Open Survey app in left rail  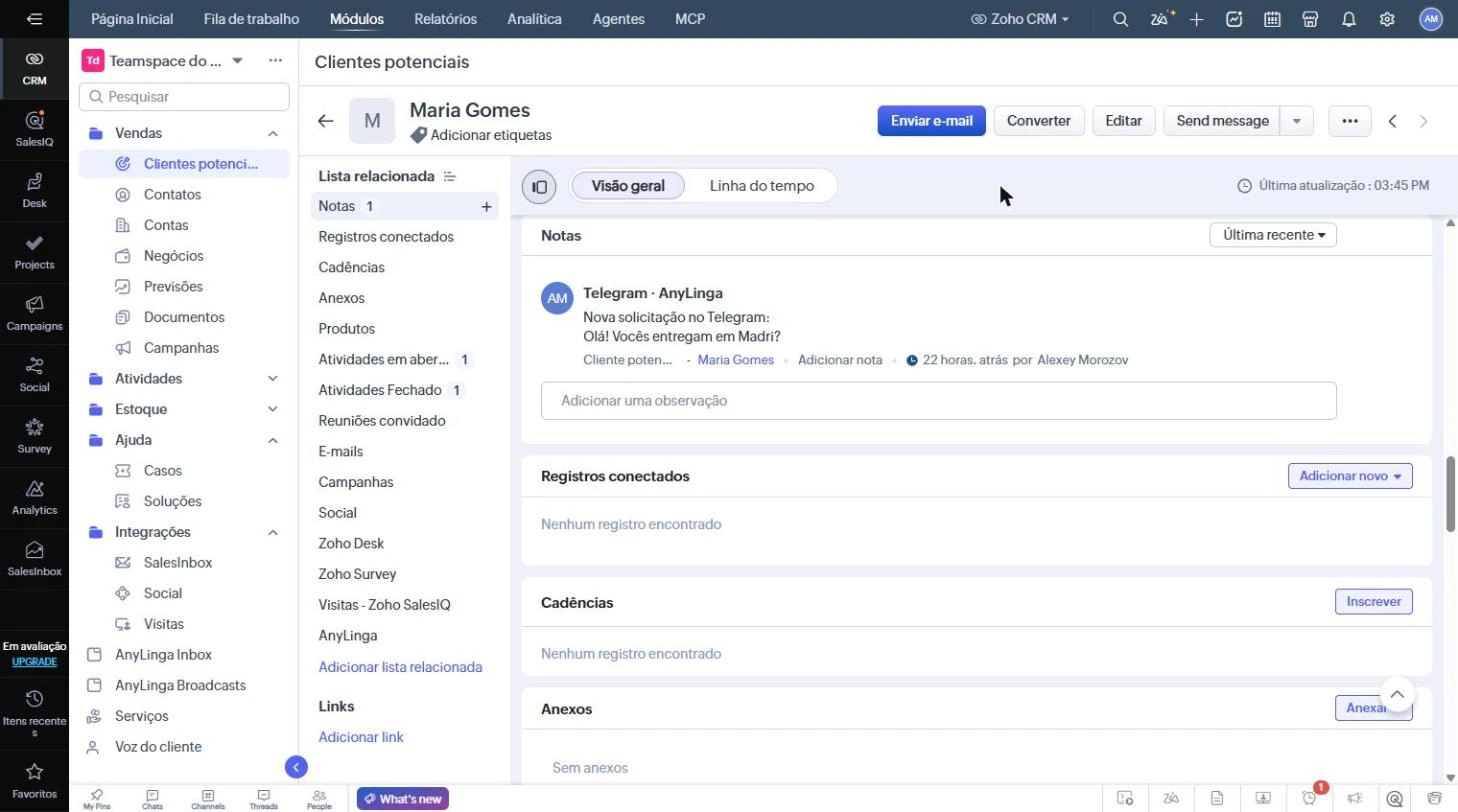coord(34,435)
